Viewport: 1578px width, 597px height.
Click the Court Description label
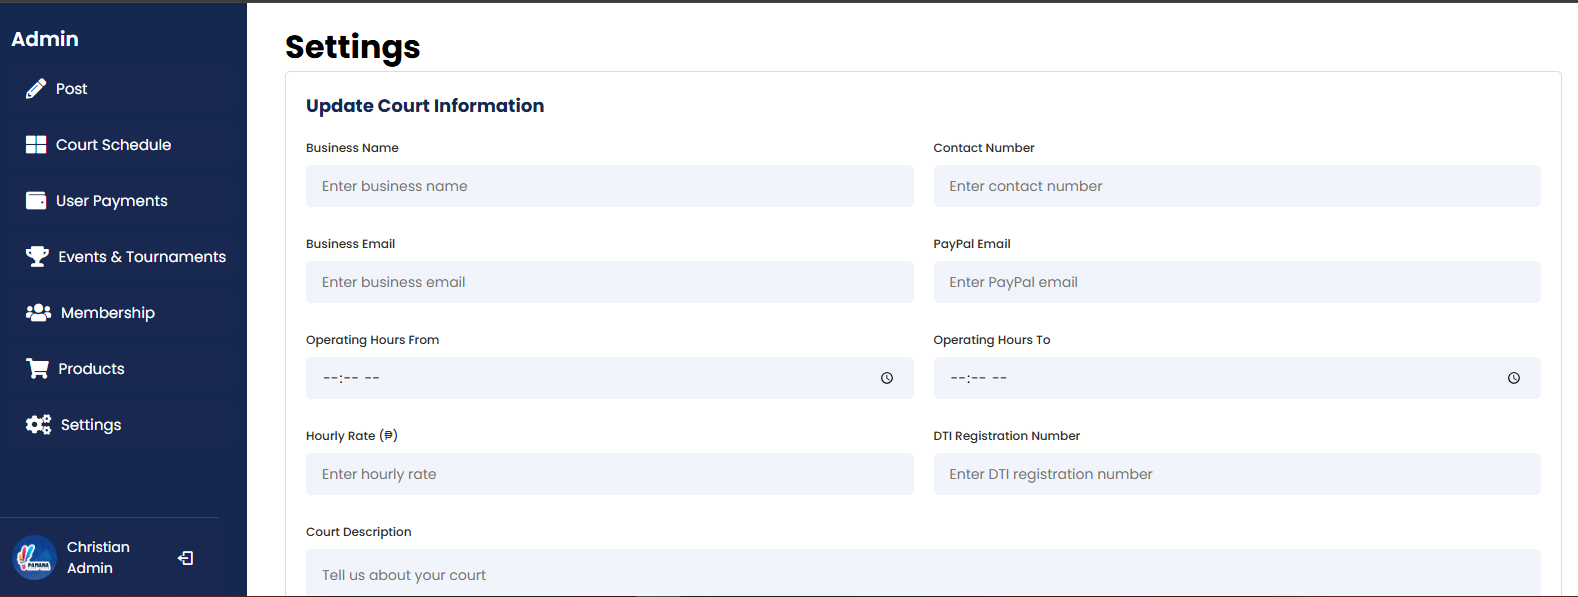359,532
